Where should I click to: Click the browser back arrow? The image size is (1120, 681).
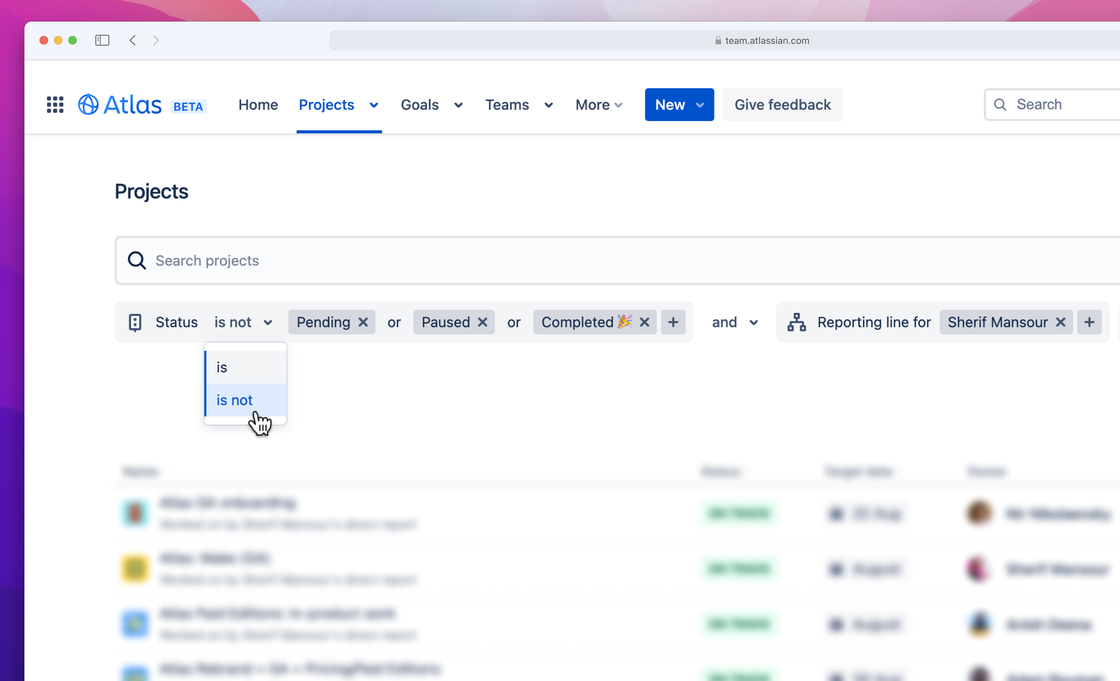pos(132,40)
